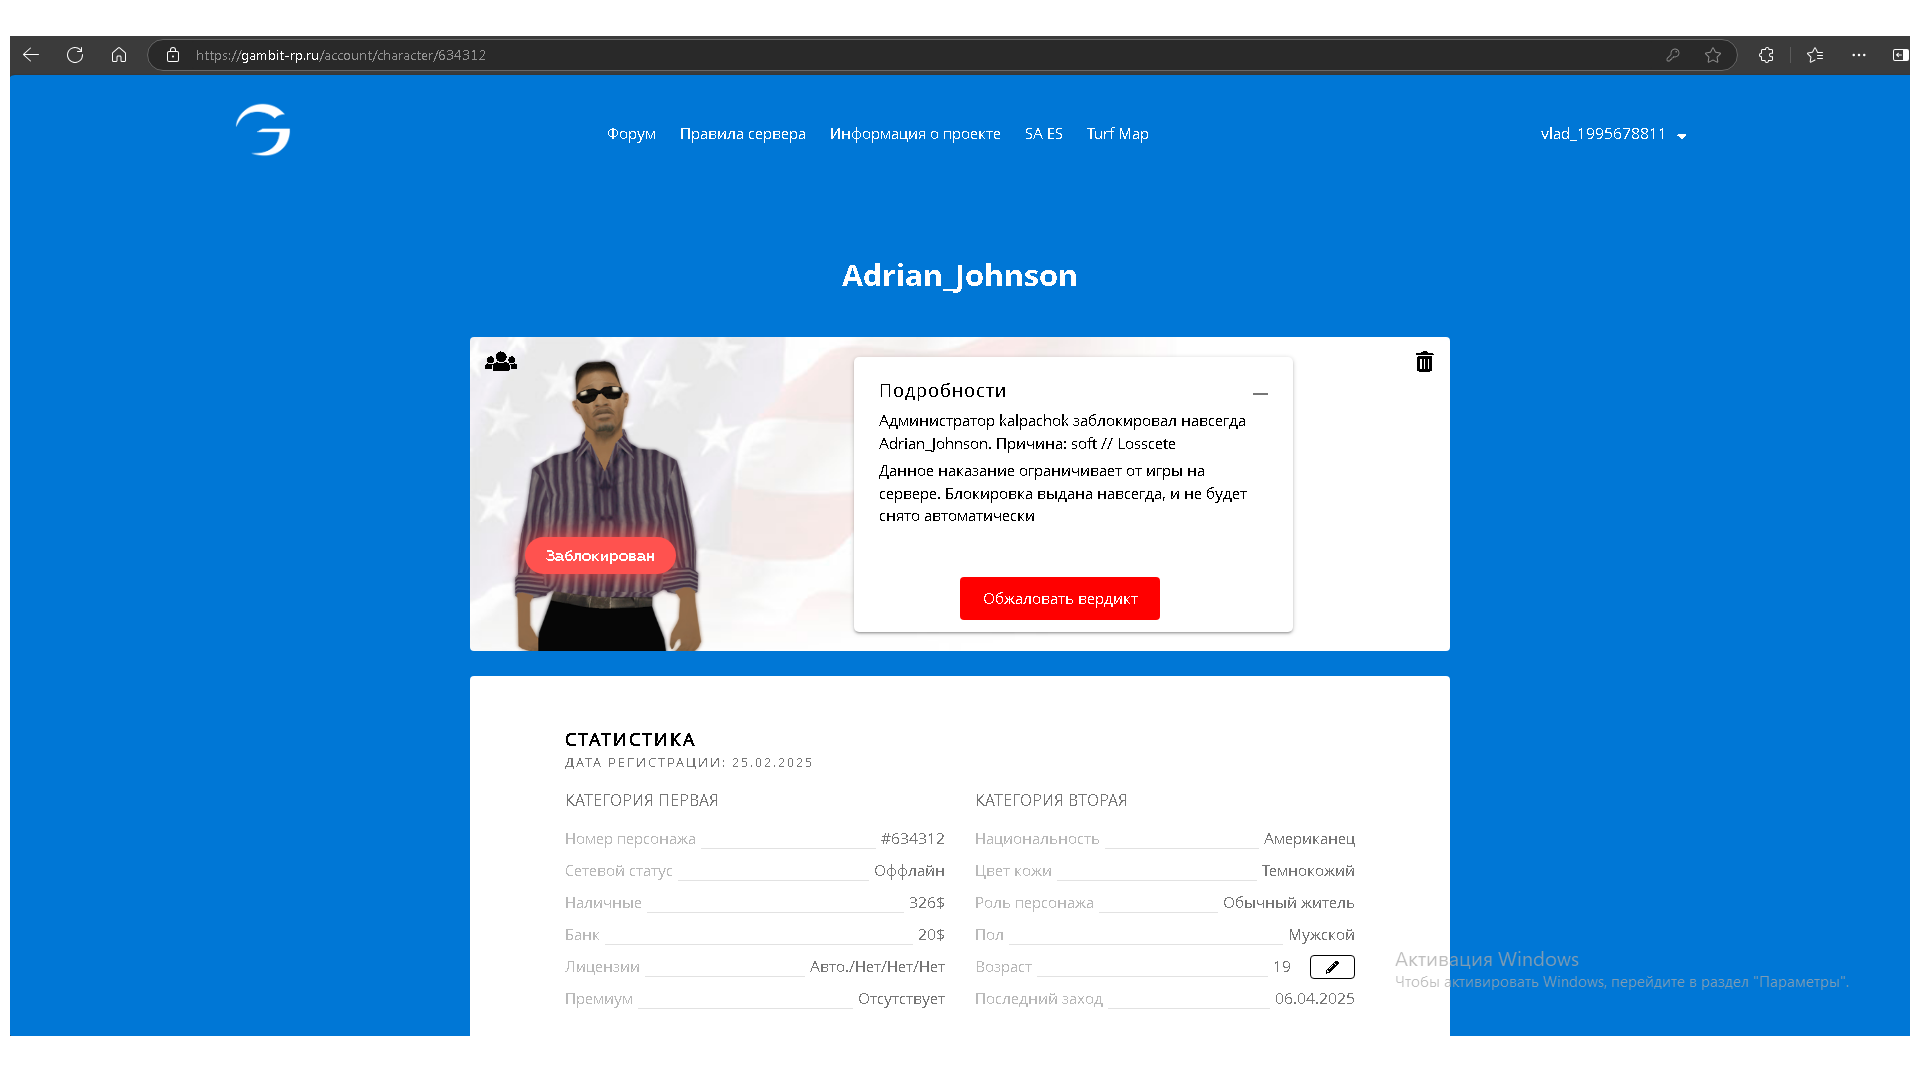Click the pencil edit age icon
Image resolution: width=1920 pixels, height=1080 pixels.
coord(1332,967)
